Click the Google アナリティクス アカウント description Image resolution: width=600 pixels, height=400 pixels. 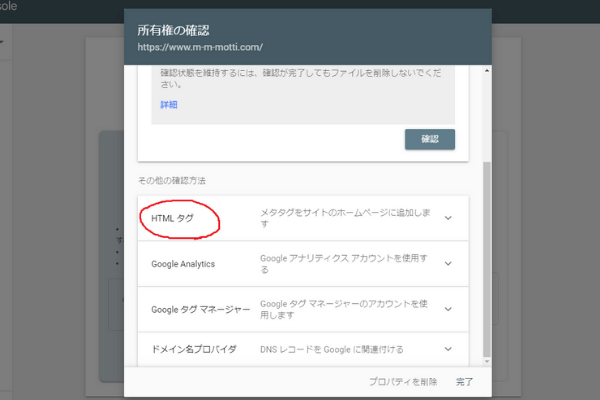click(x=344, y=264)
